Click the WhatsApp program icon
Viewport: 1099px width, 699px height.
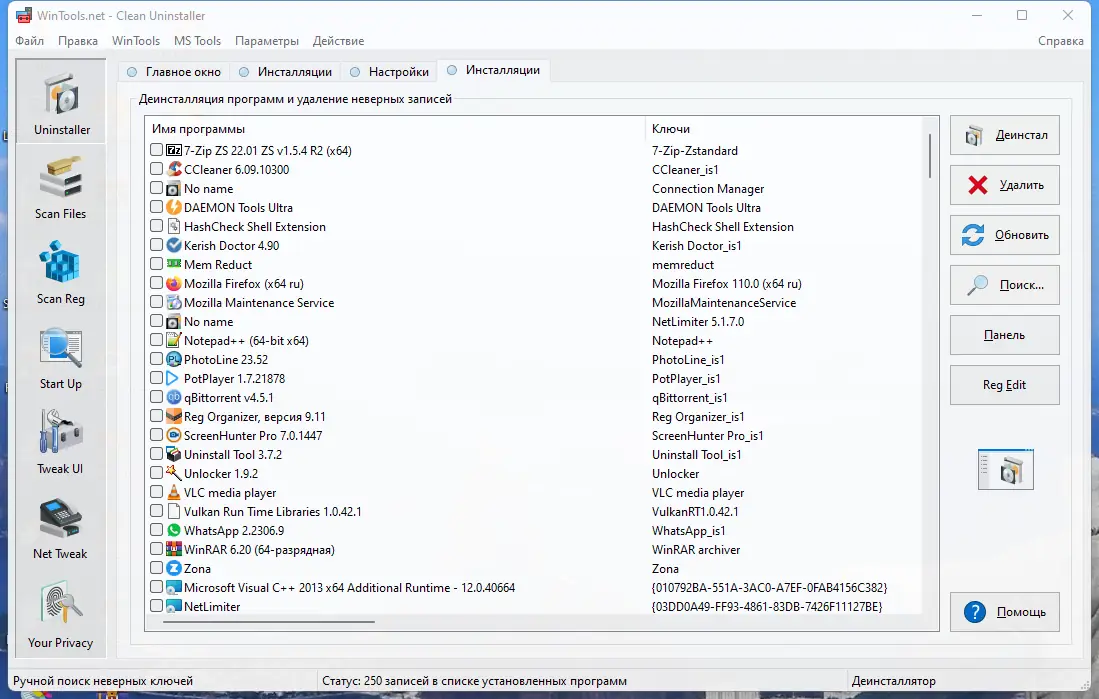coord(174,530)
